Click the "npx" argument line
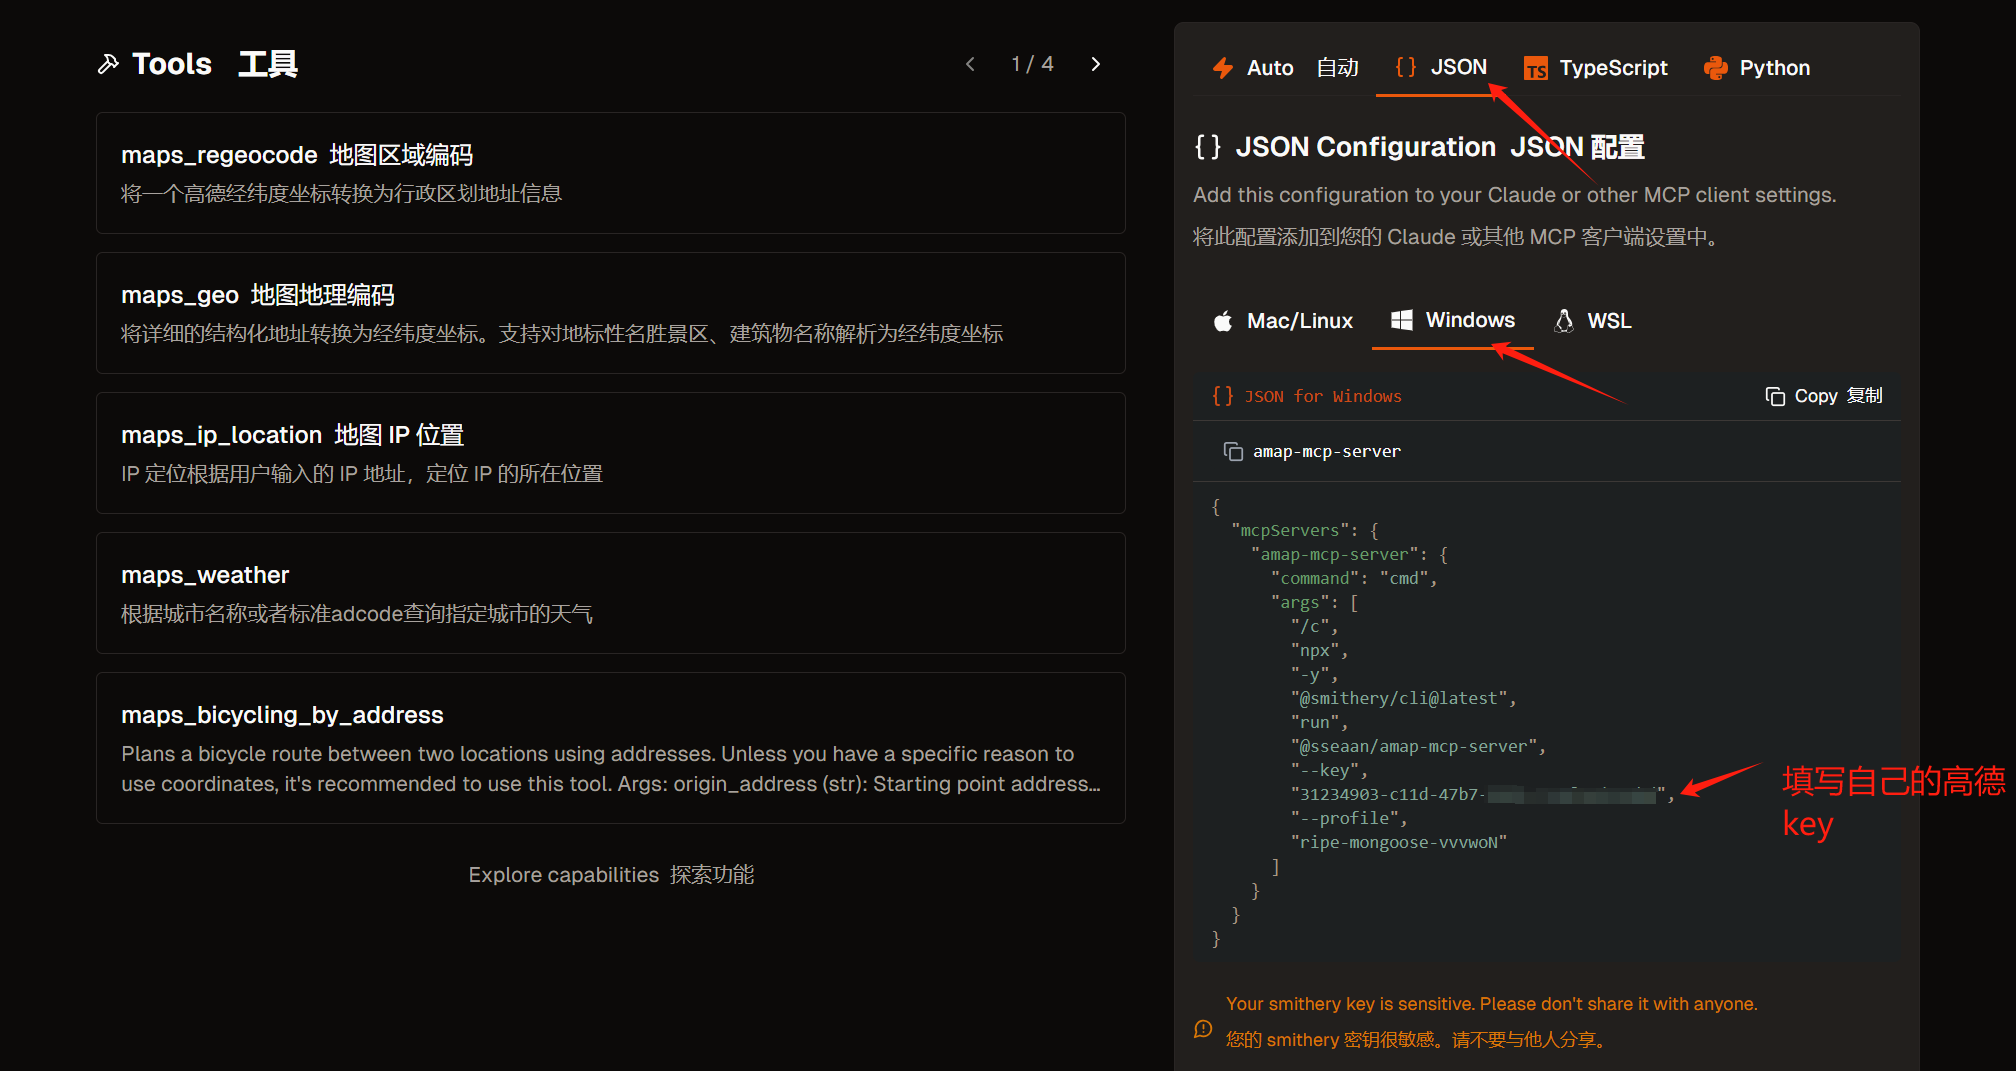This screenshot has width=2016, height=1071. tap(1319, 650)
